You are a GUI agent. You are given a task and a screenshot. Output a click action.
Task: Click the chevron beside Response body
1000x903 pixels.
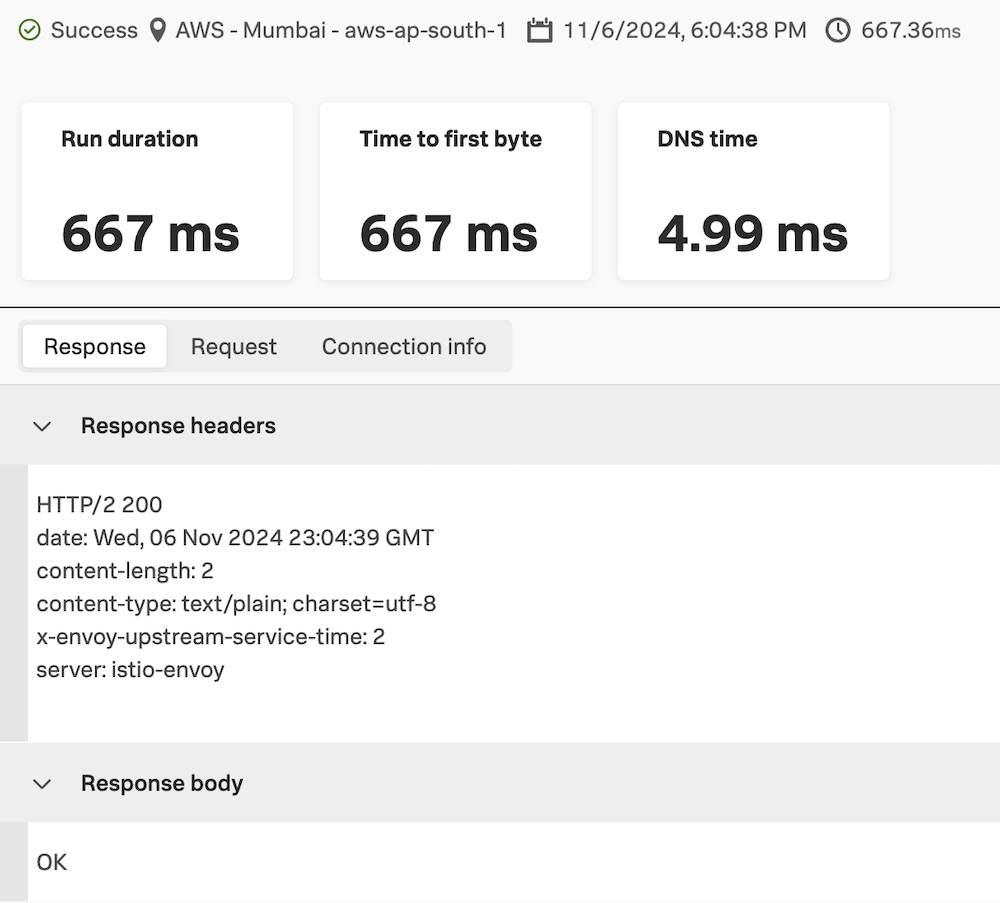click(42, 784)
